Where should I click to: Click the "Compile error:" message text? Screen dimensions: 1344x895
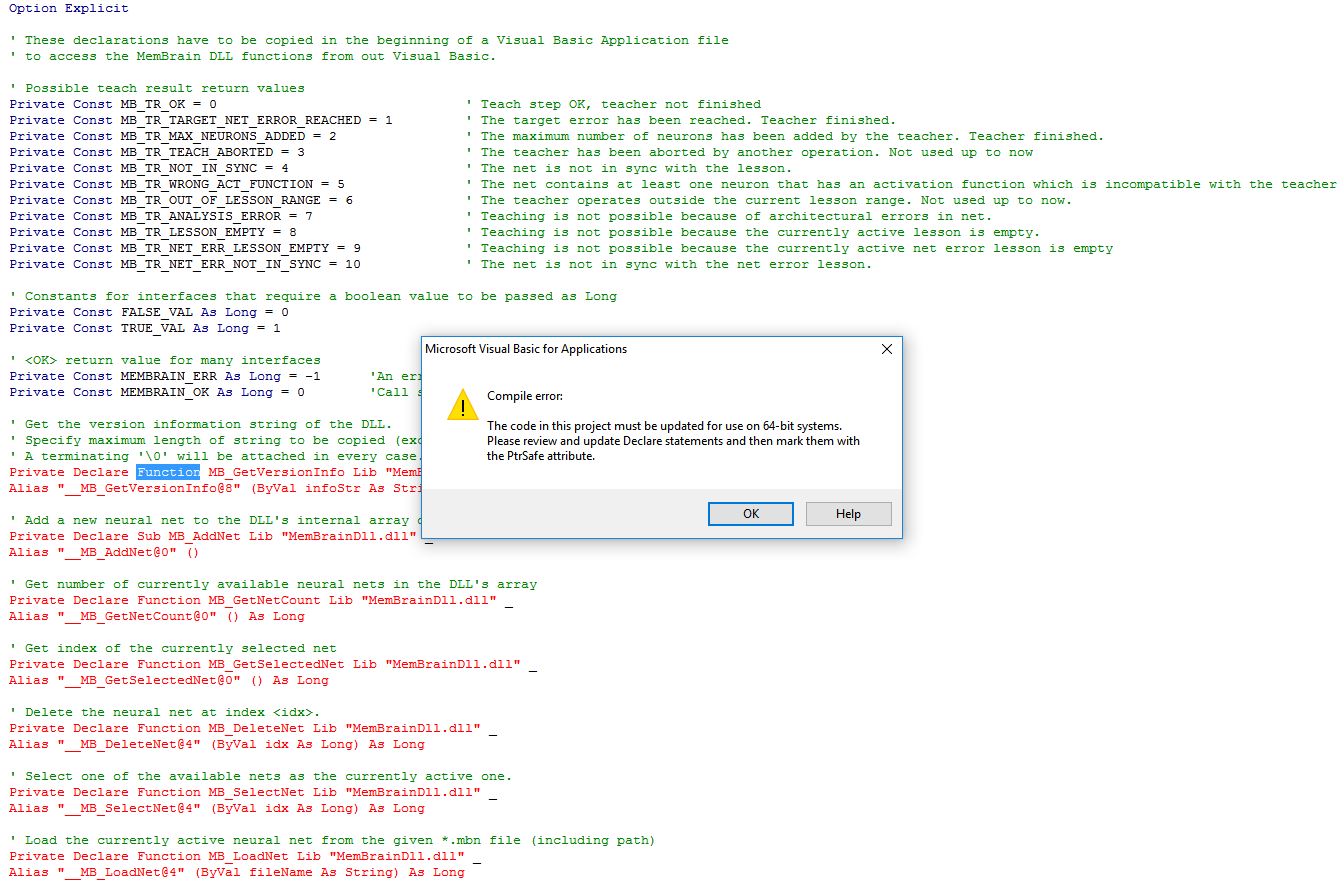tap(525, 396)
